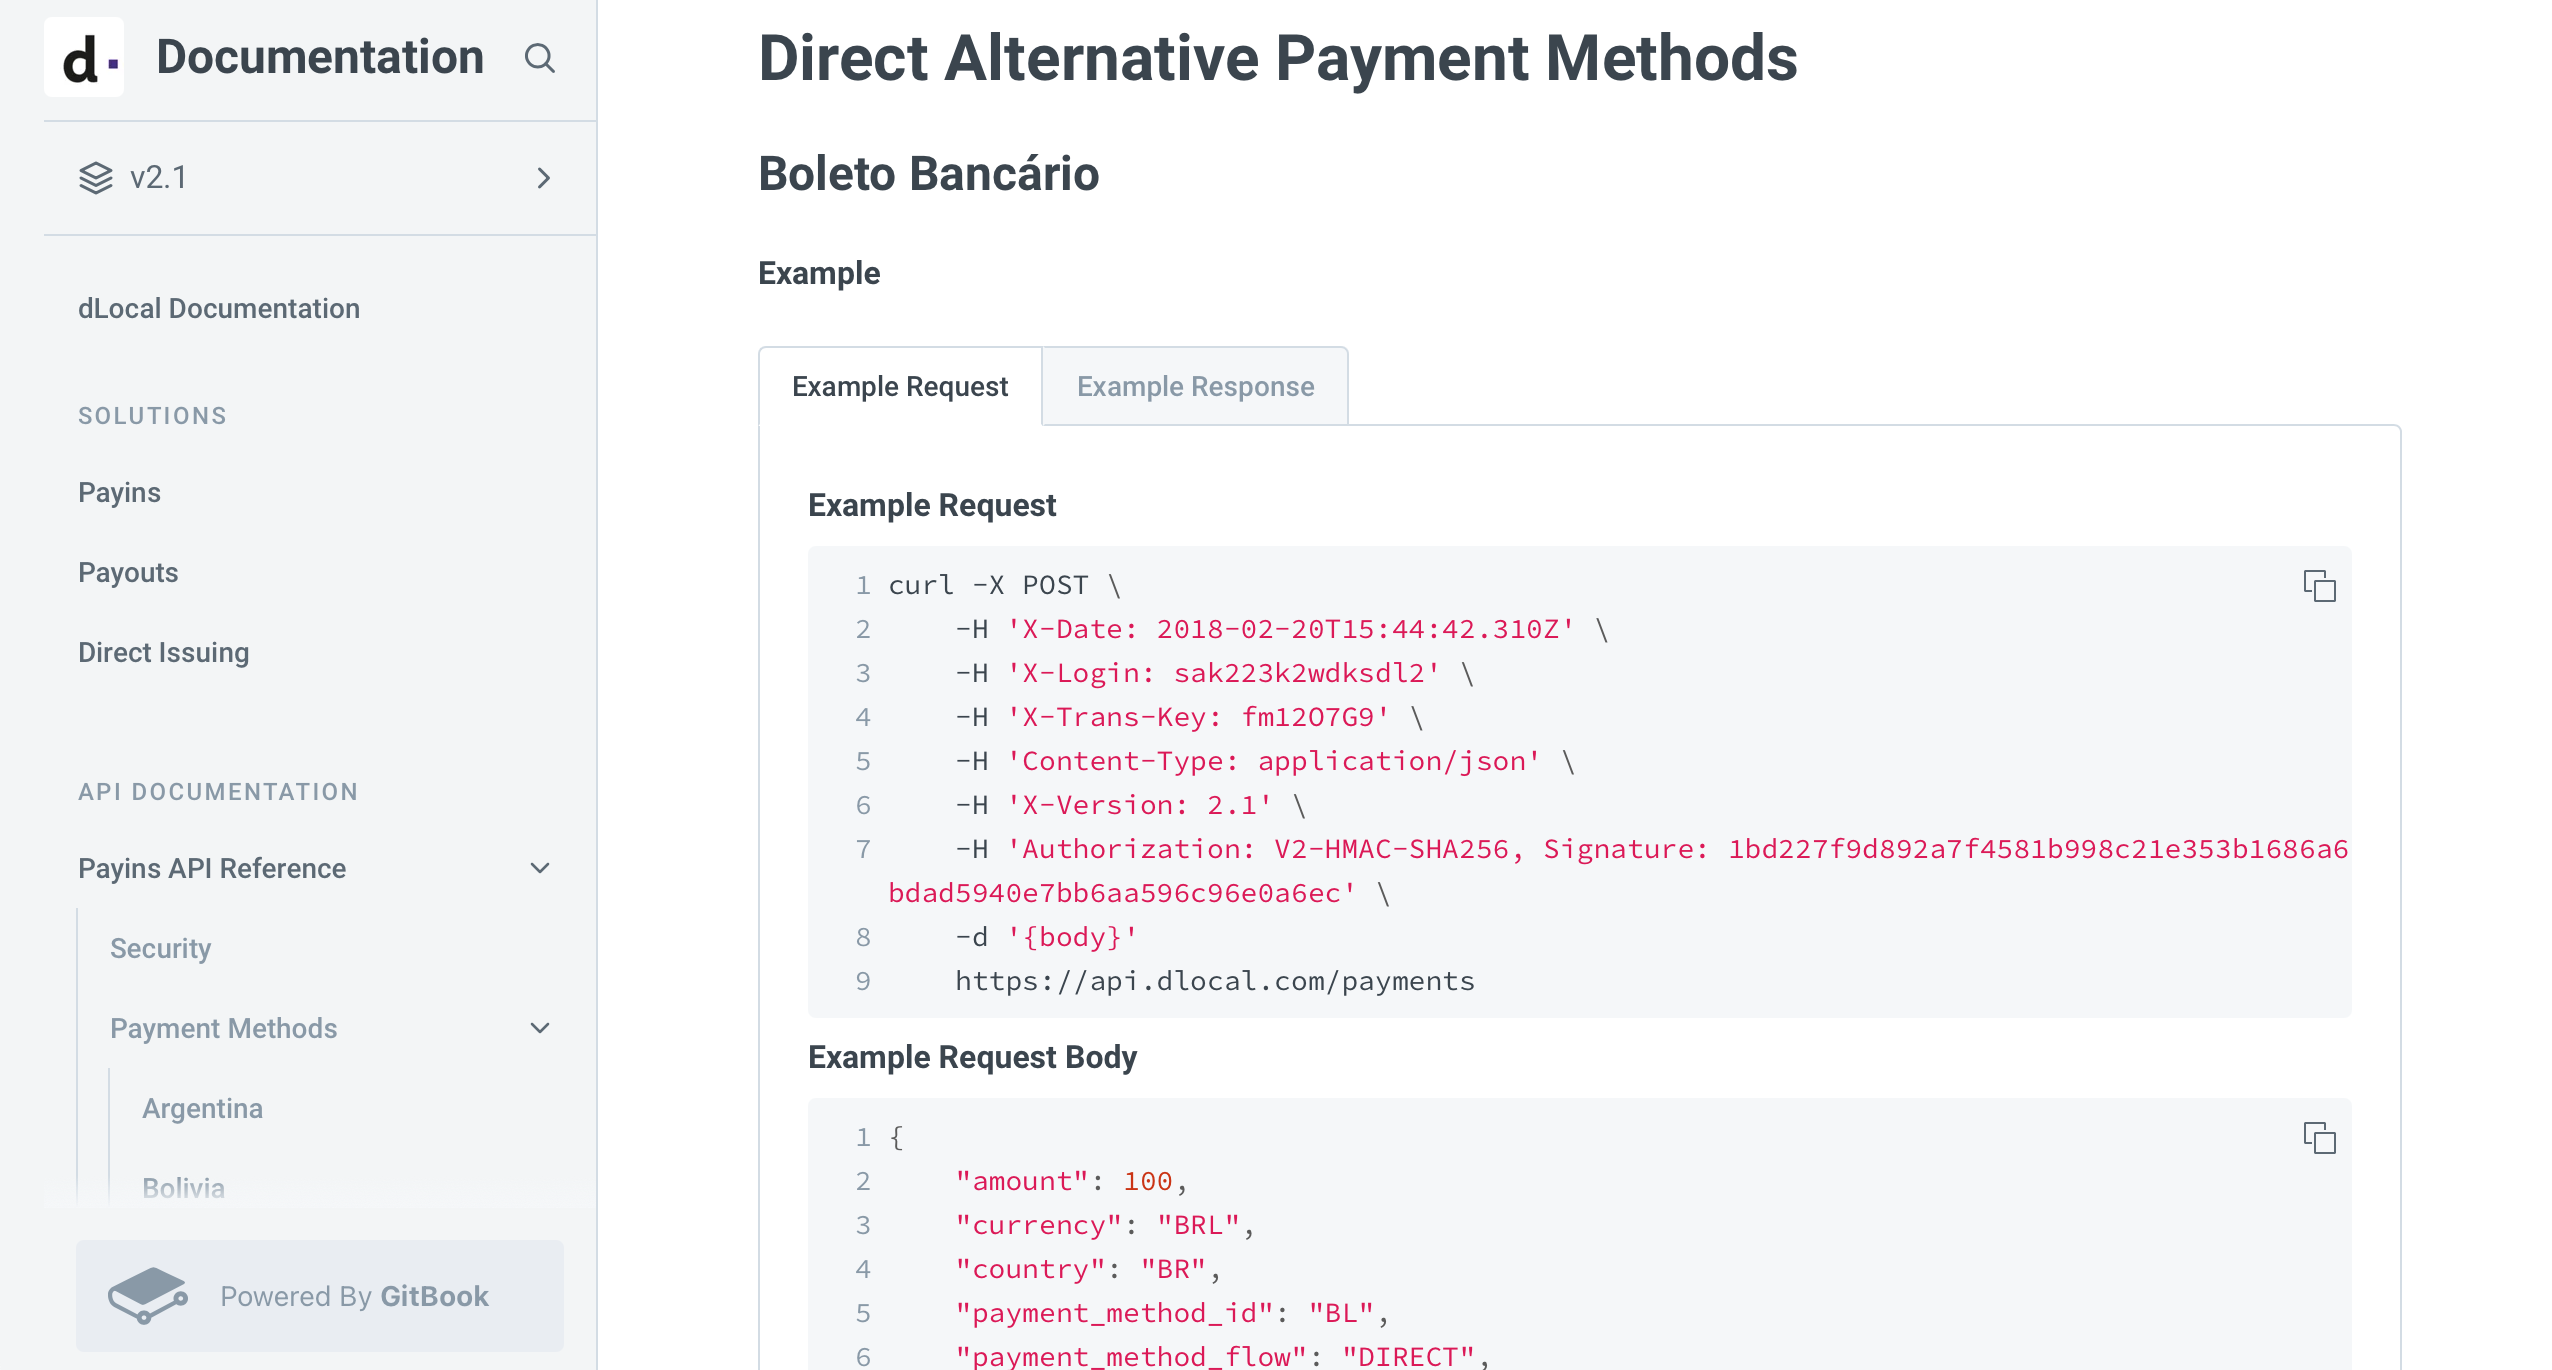Open the Payouts page
The width and height of the screenshot is (2552, 1370).
pos(128,572)
